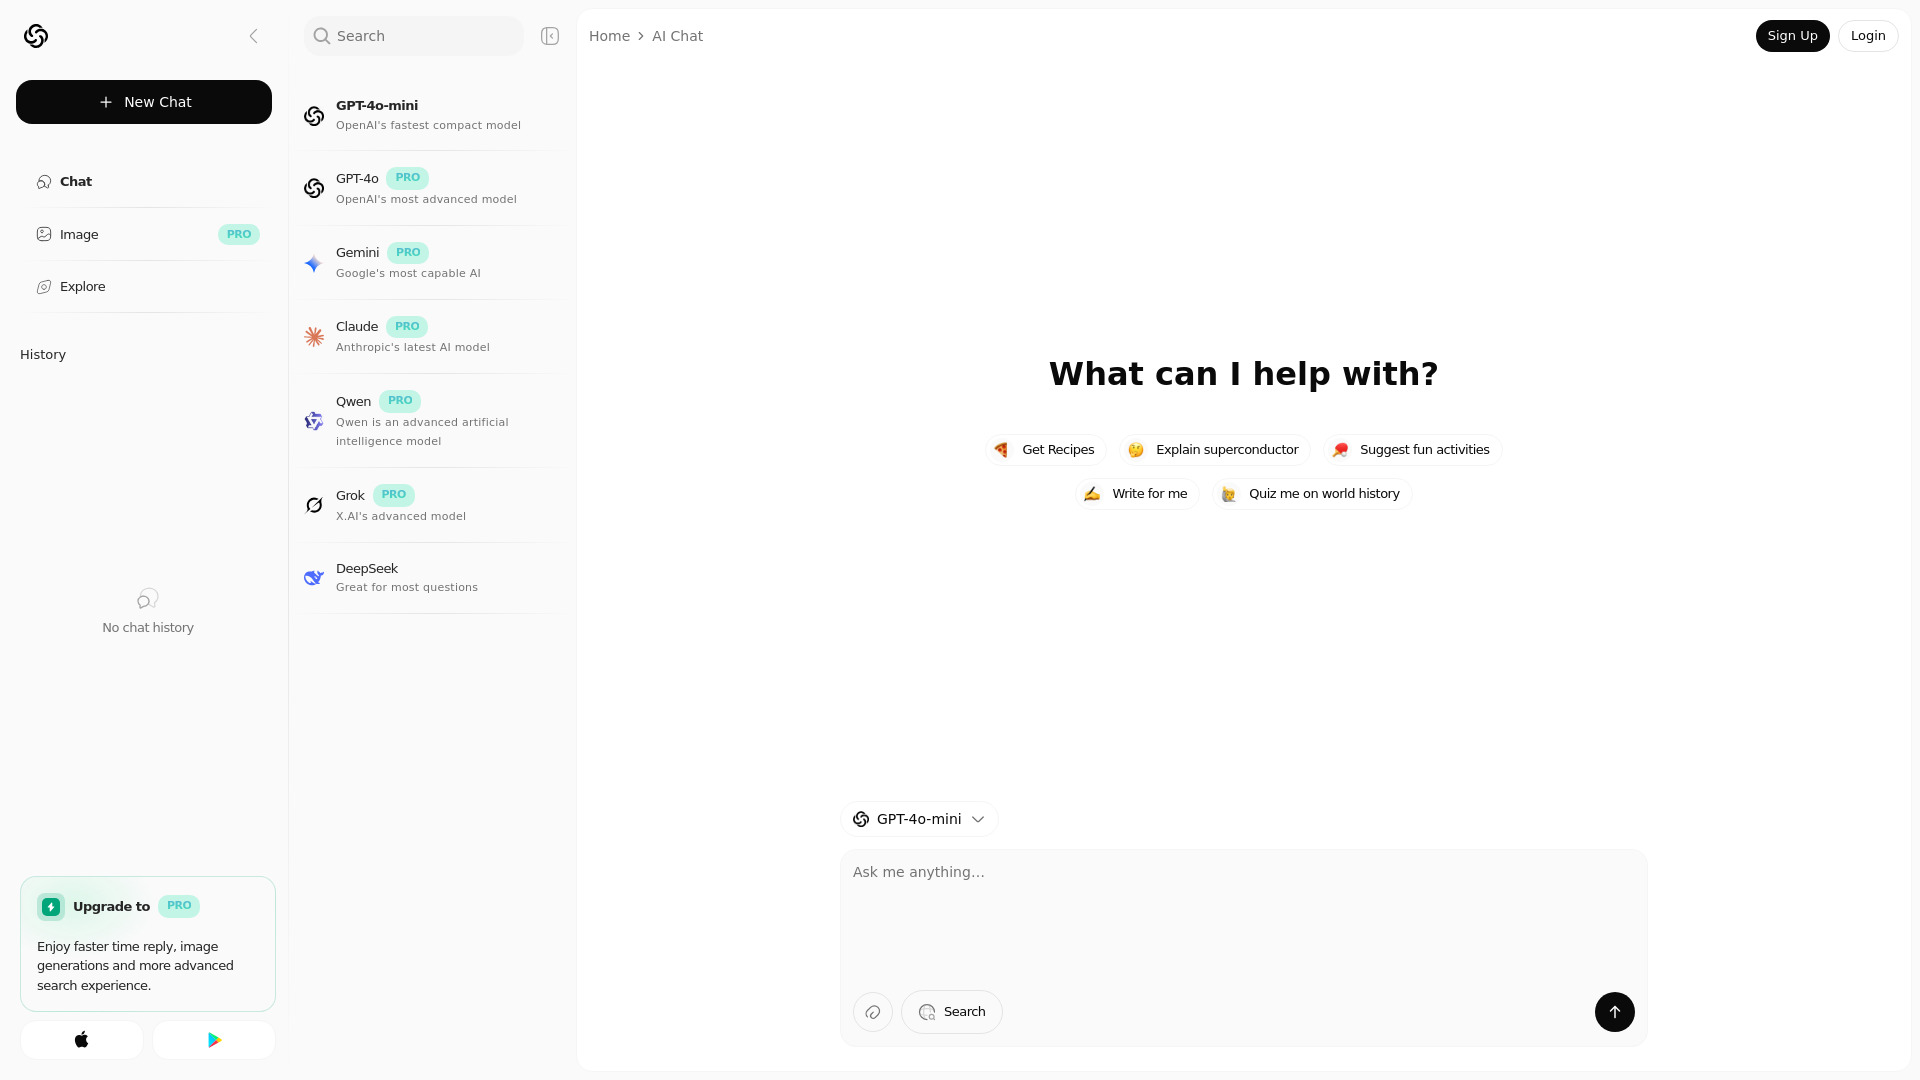The image size is (1920, 1080).
Task: Open the search field magnifier icon
Action: [320, 36]
